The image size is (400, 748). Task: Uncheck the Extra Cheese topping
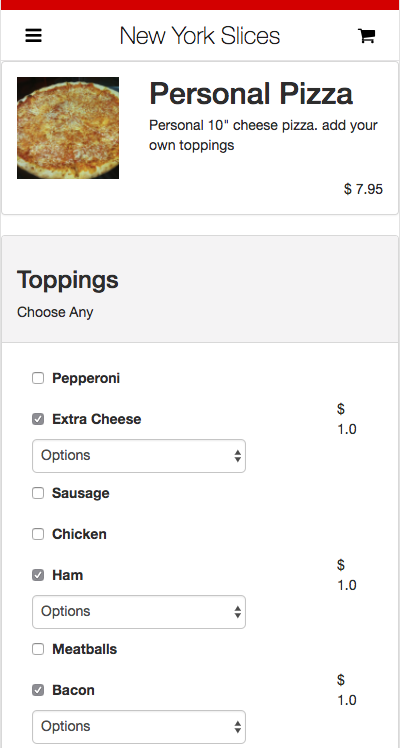[38, 419]
